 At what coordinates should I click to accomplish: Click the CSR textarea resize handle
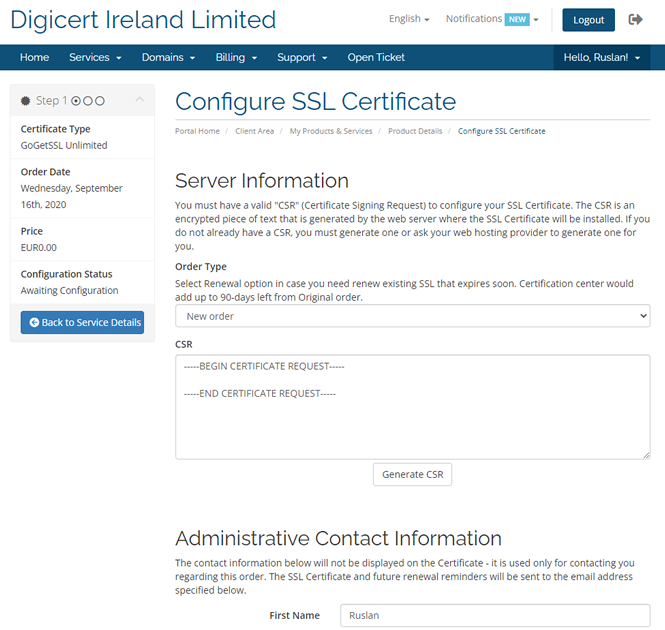click(x=646, y=455)
